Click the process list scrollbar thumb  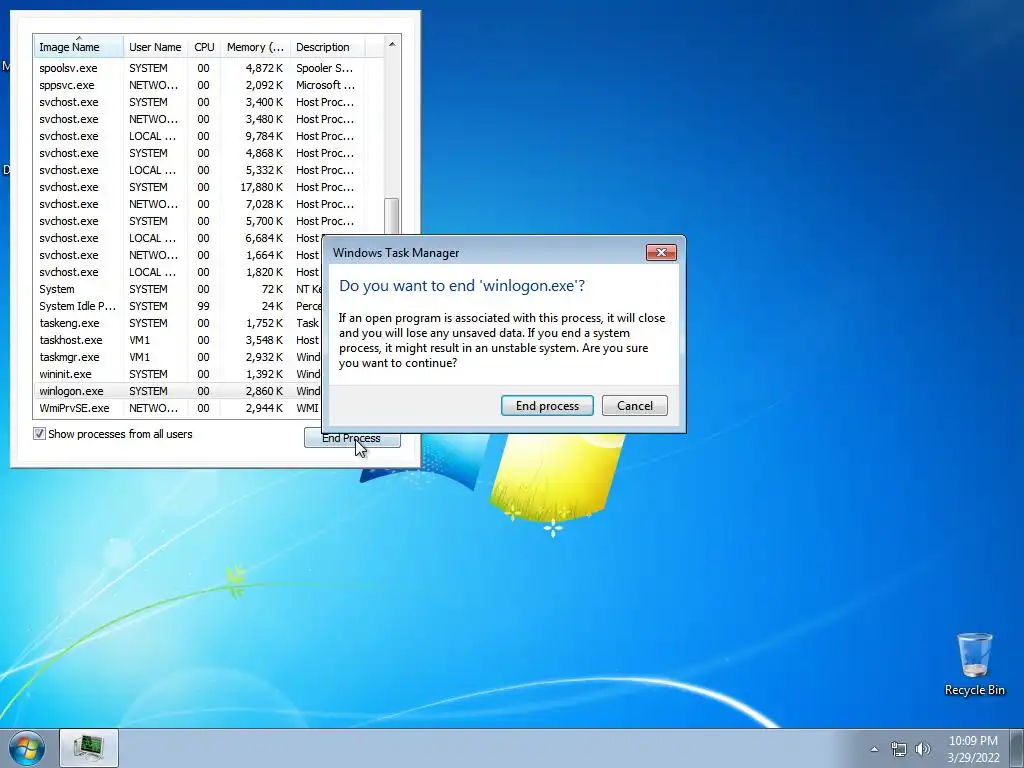pyautogui.click(x=392, y=217)
